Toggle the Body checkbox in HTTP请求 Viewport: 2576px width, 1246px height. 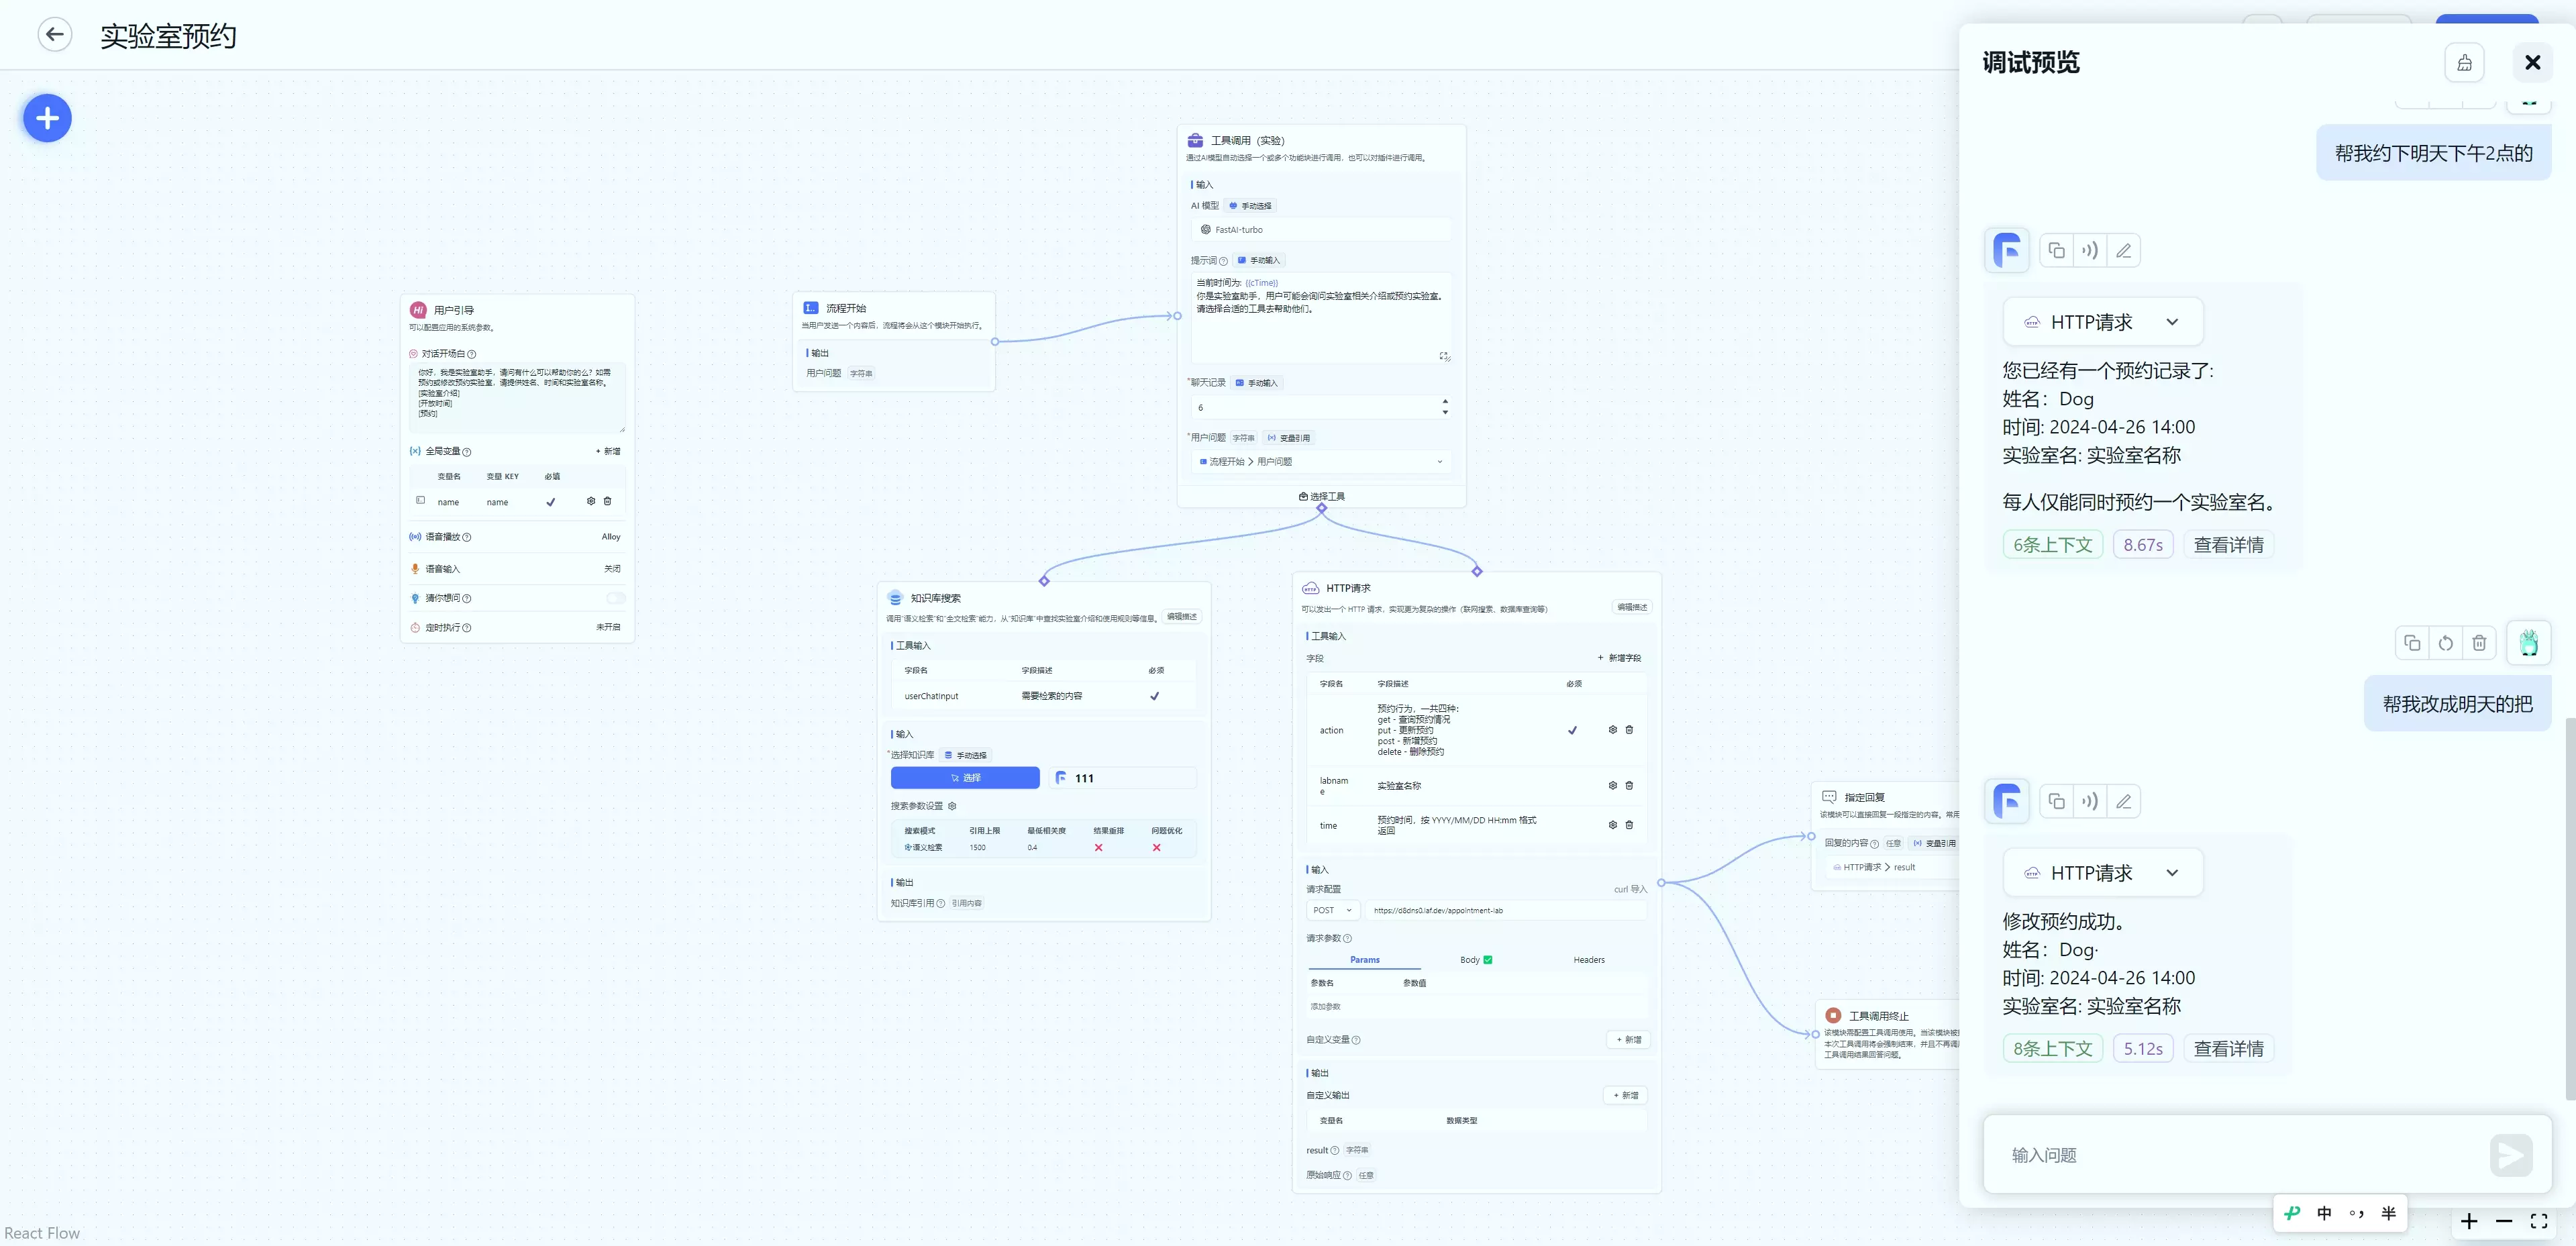coord(1488,960)
